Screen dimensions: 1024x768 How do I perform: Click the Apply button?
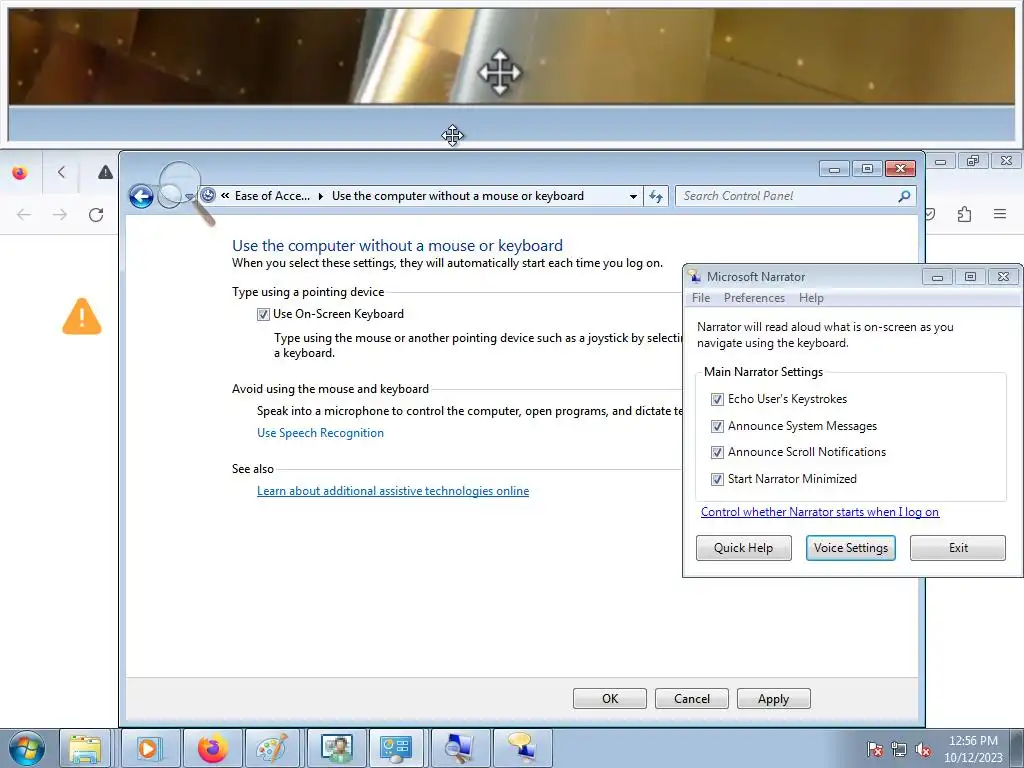(774, 699)
